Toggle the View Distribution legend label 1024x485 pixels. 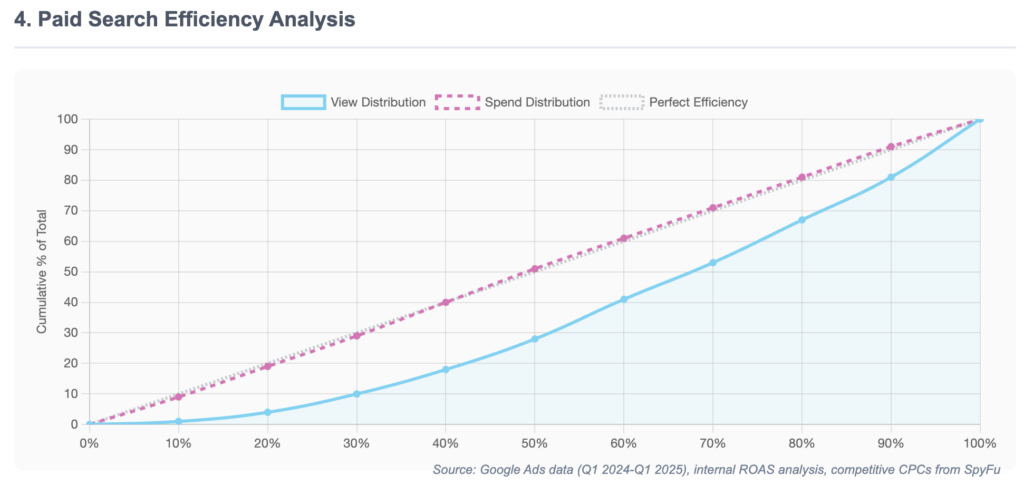379,102
